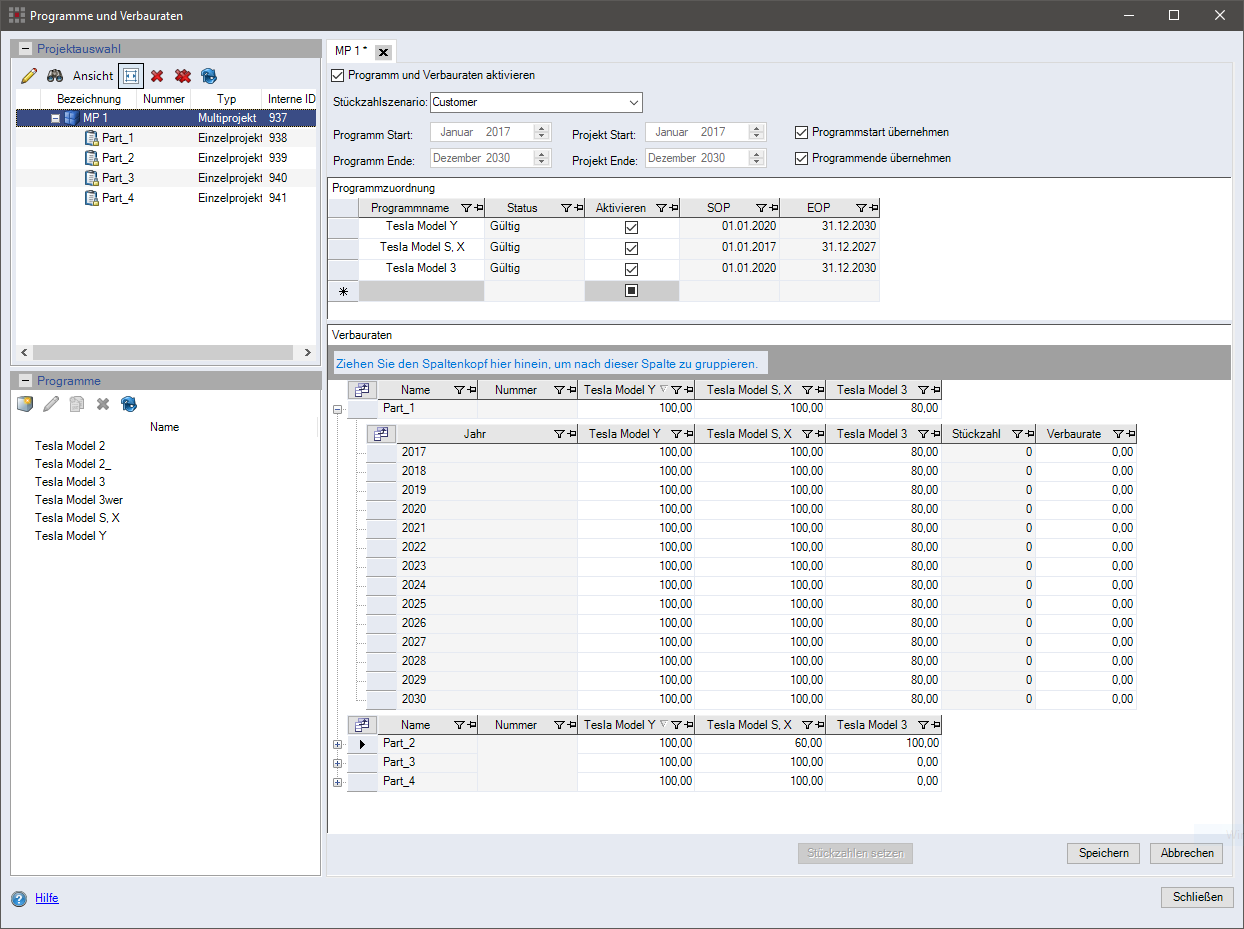Expand the Part_4 row in Verbauraten
The image size is (1244, 929).
338,782
